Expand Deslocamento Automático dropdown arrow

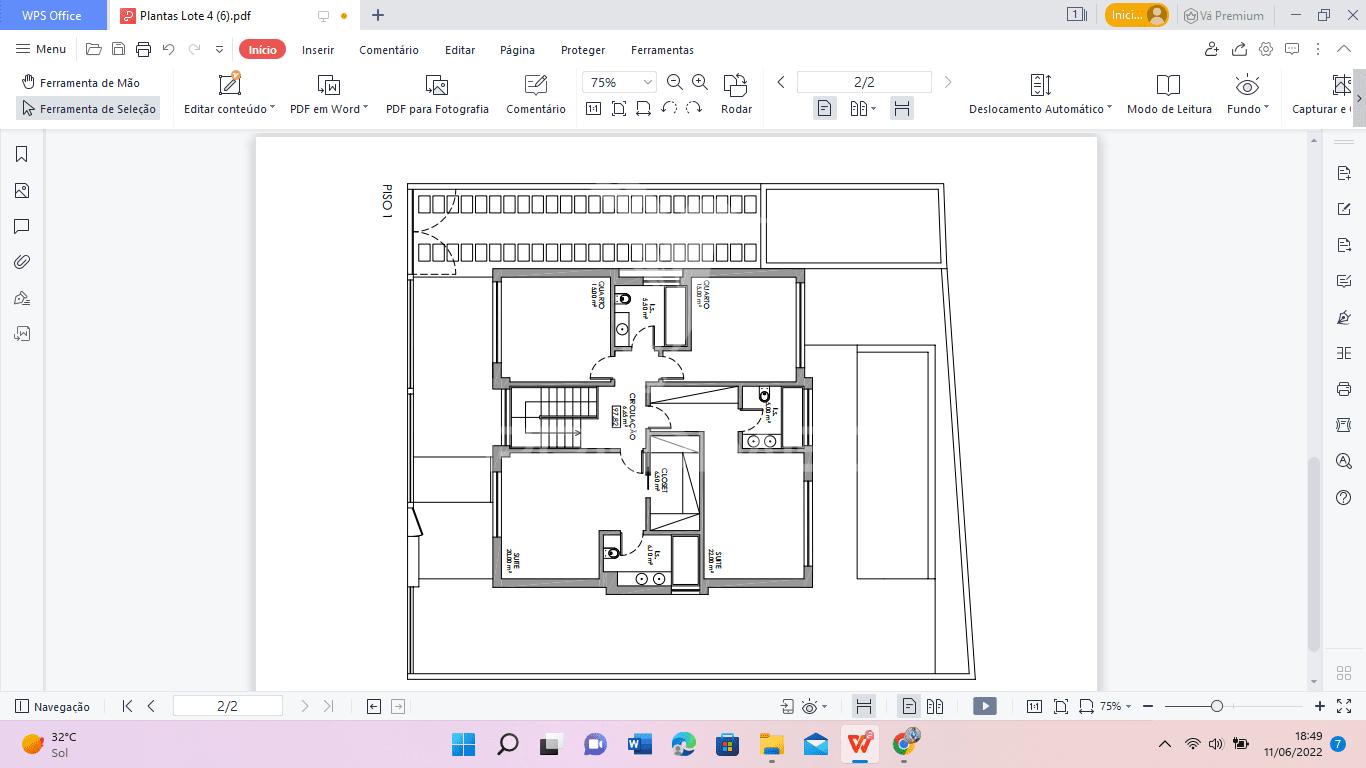1109,108
